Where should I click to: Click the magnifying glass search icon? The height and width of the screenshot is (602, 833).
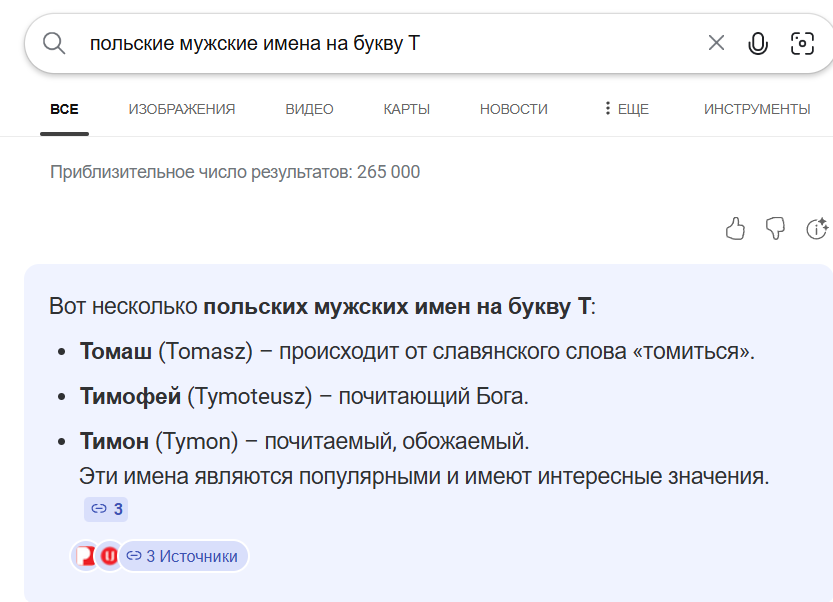click(54, 43)
